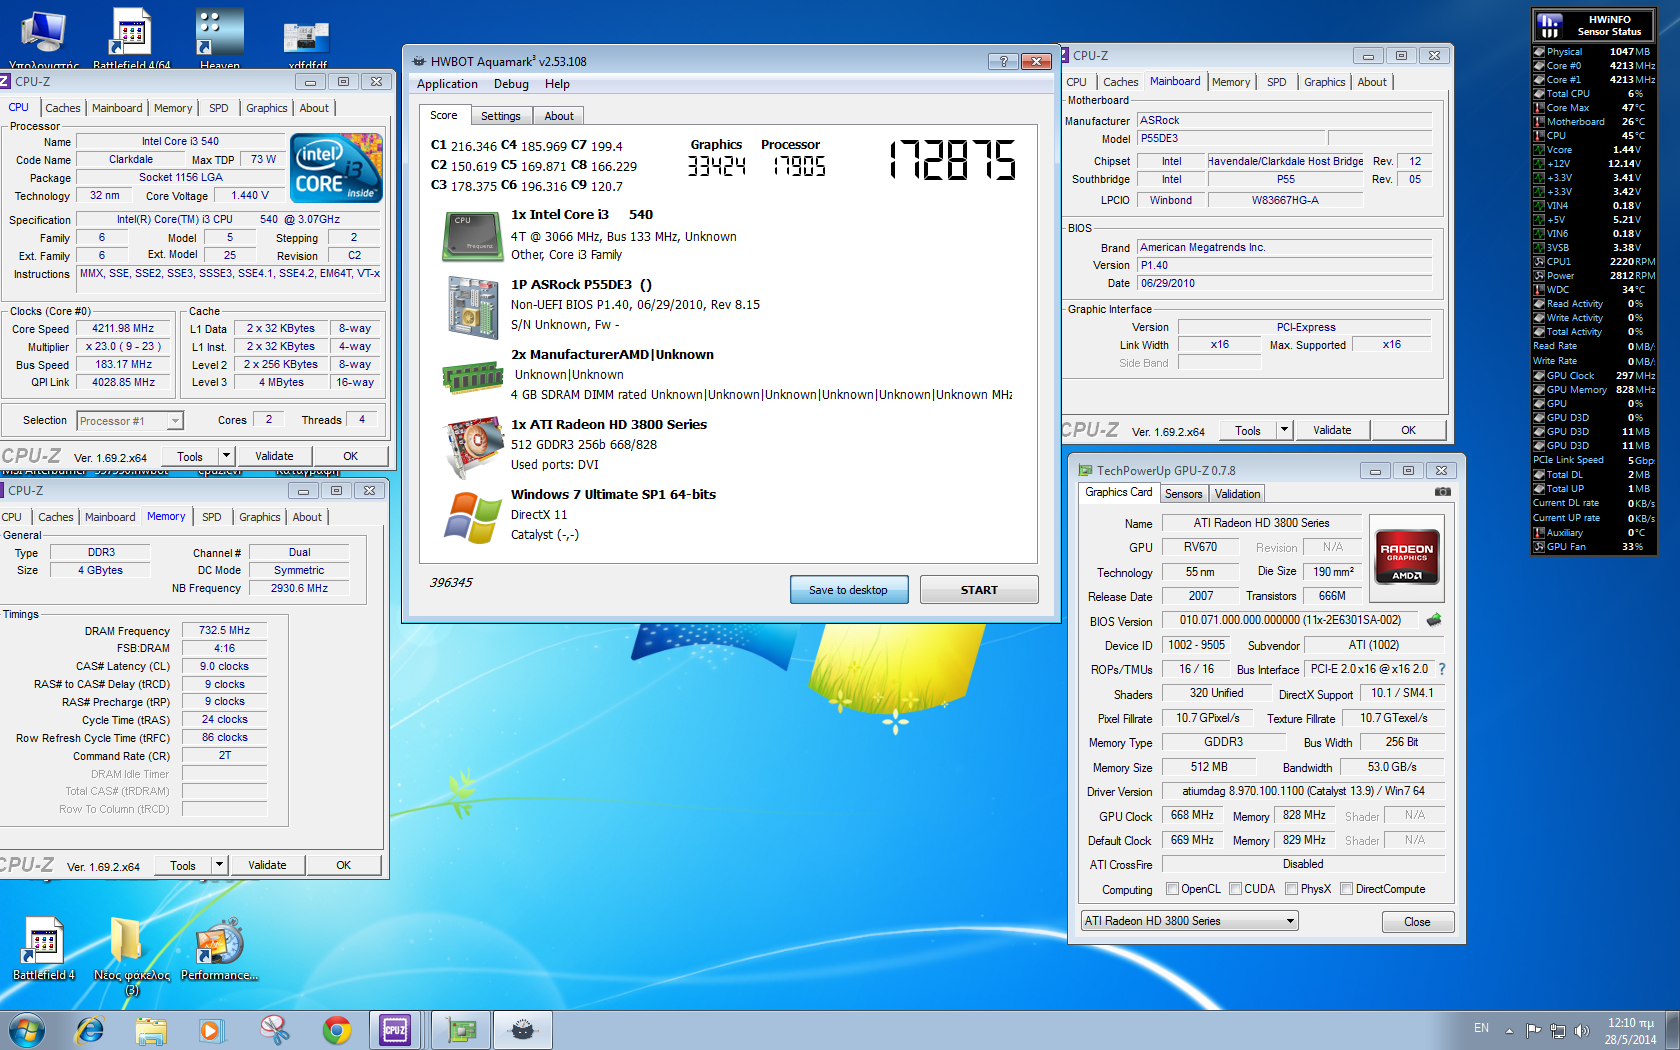This screenshot has height=1050, width=1680.
Task: Click the volume icon in system tray
Action: pyautogui.click(x=1582, y=1030)
